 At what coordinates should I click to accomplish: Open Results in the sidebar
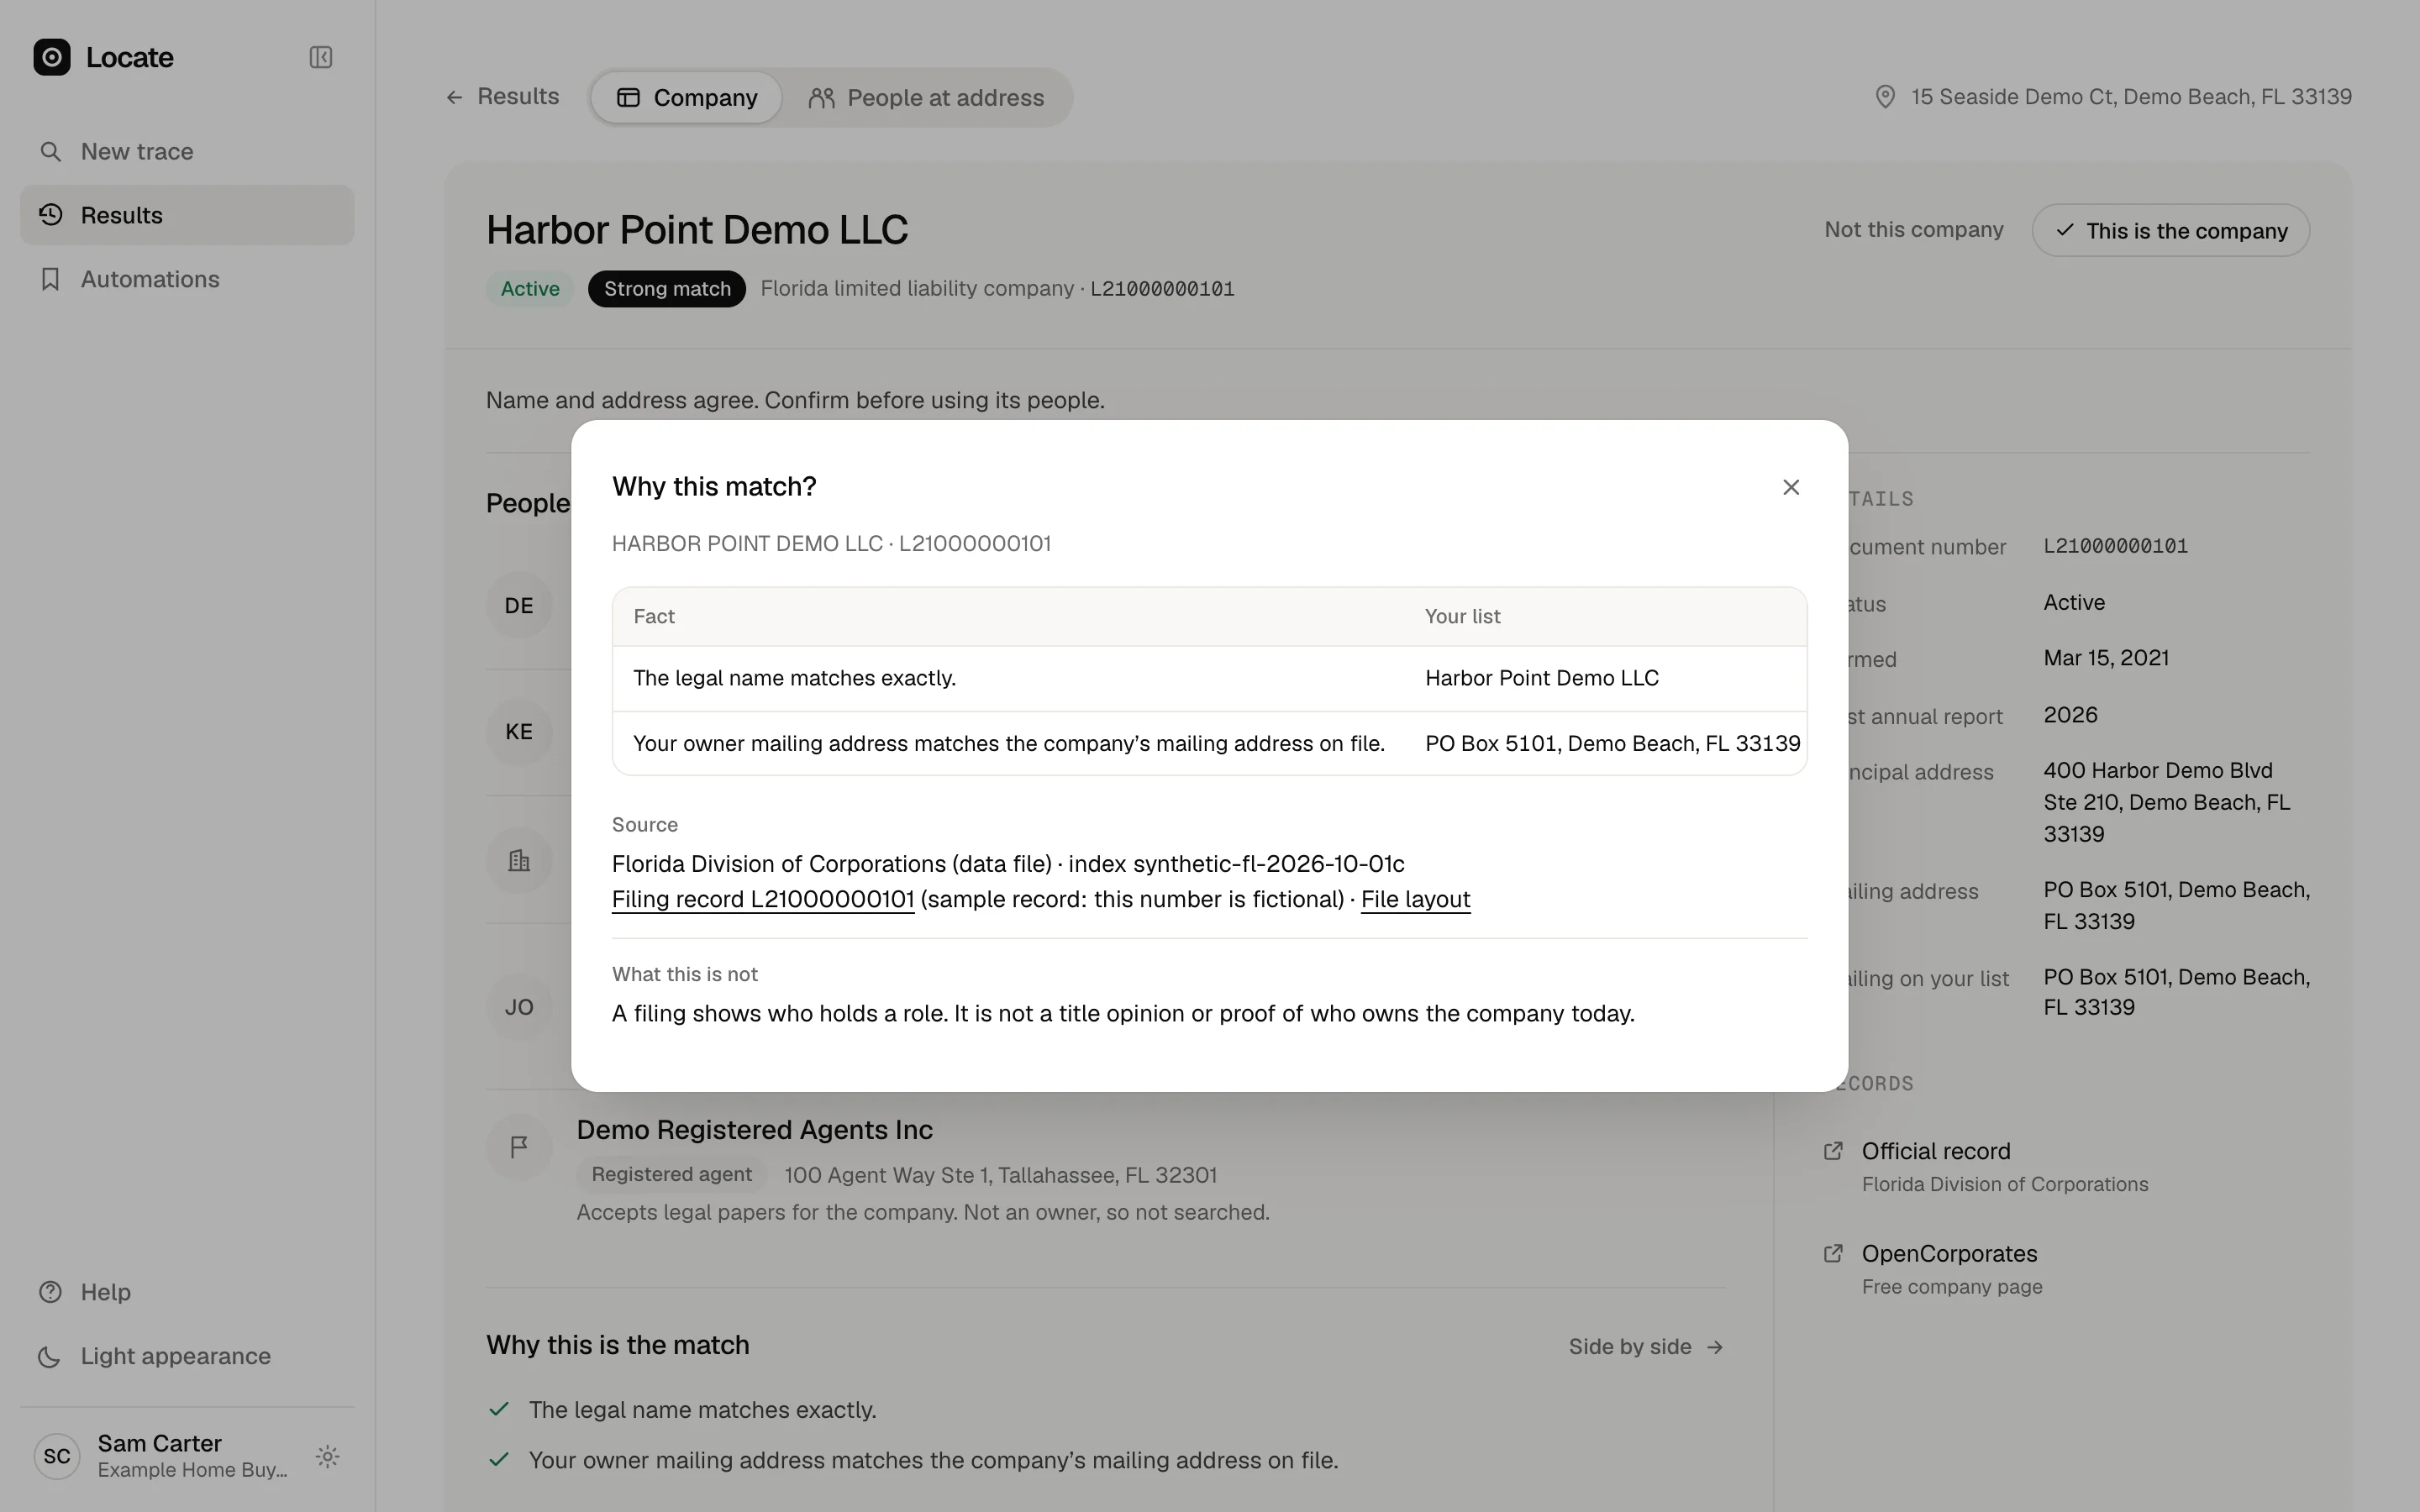[187, 215]
